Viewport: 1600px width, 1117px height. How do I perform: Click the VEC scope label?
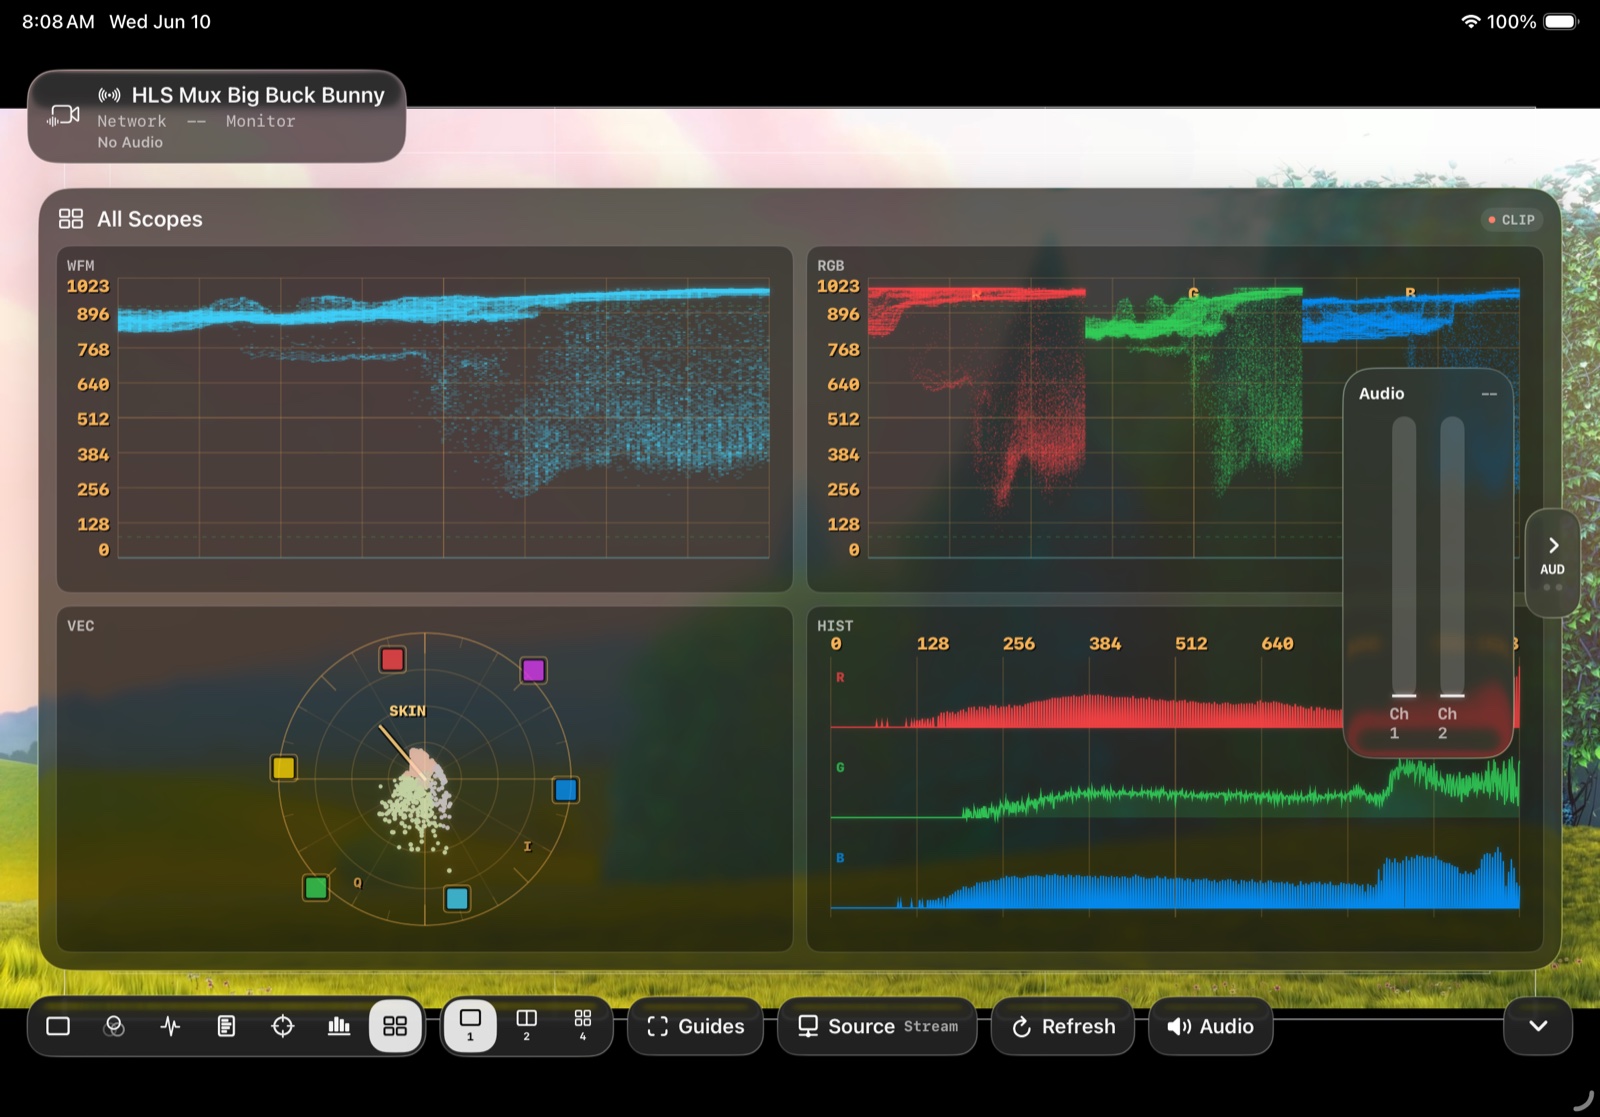coord(81,626)
